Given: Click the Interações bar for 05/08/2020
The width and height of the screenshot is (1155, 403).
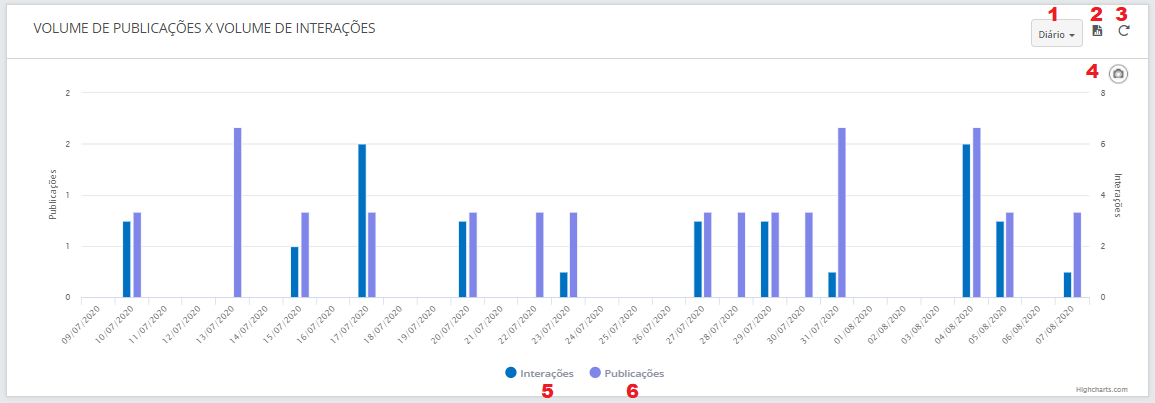Looking at the screenshot, I should click(x=1000, y=259).
